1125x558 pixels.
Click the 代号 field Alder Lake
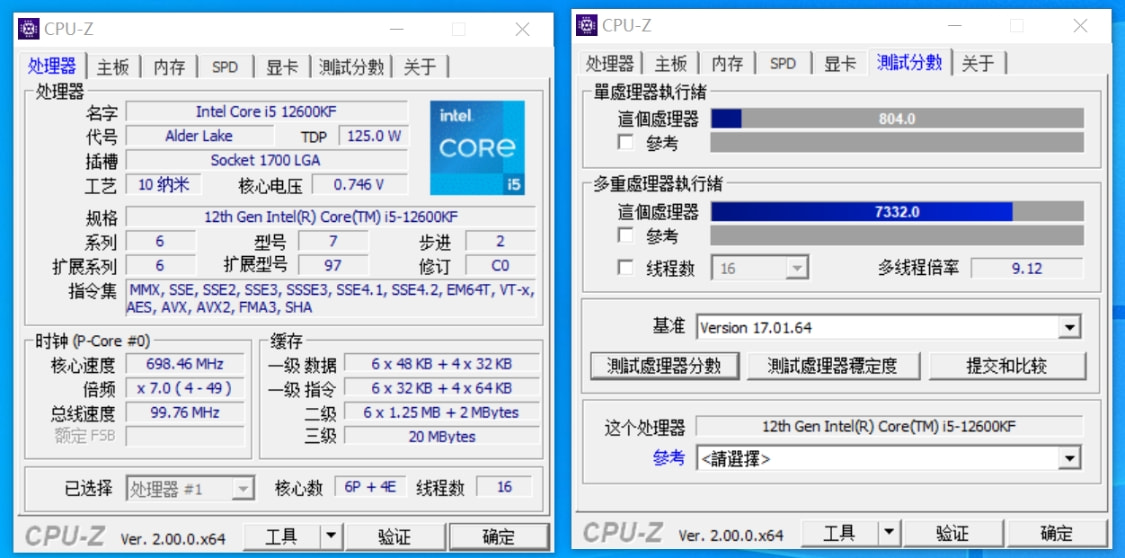click(199, 136)
